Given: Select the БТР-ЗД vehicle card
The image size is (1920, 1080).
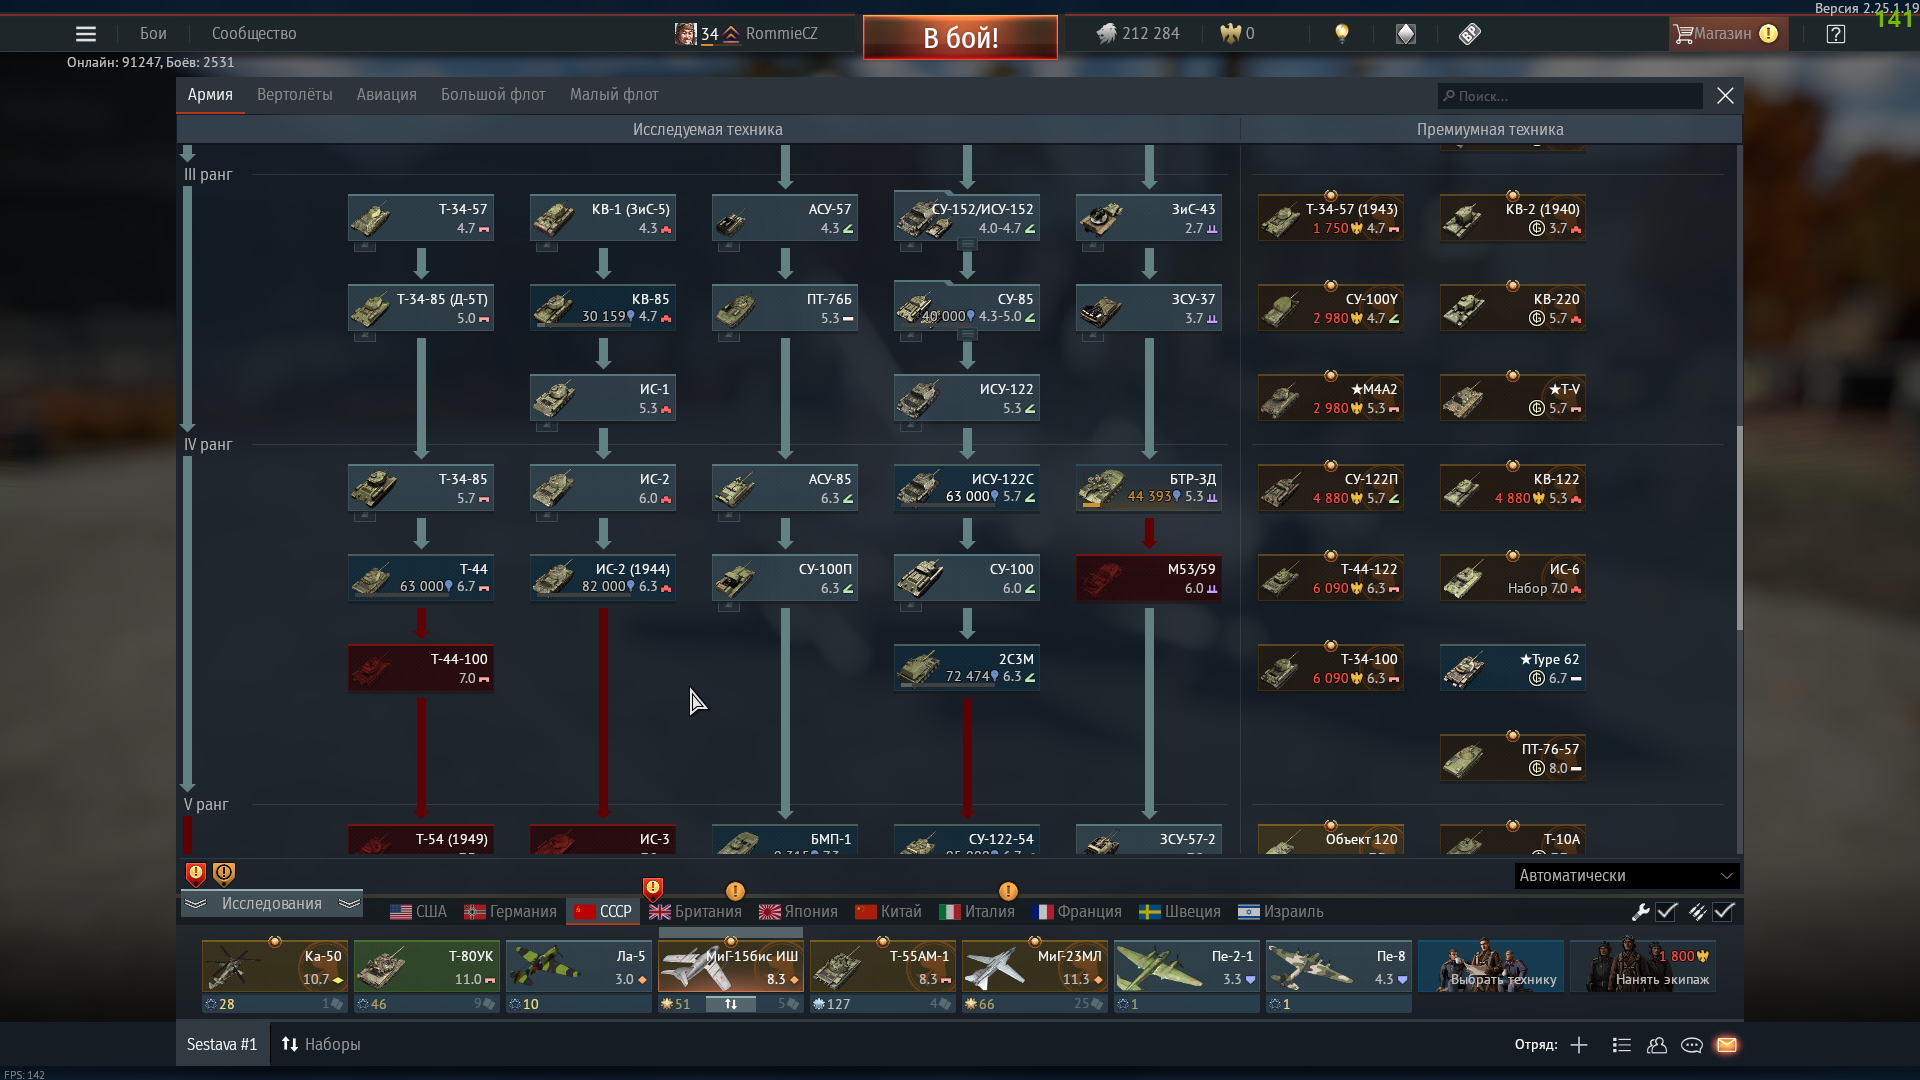Looking at the screenshot, I should 1149,488.
